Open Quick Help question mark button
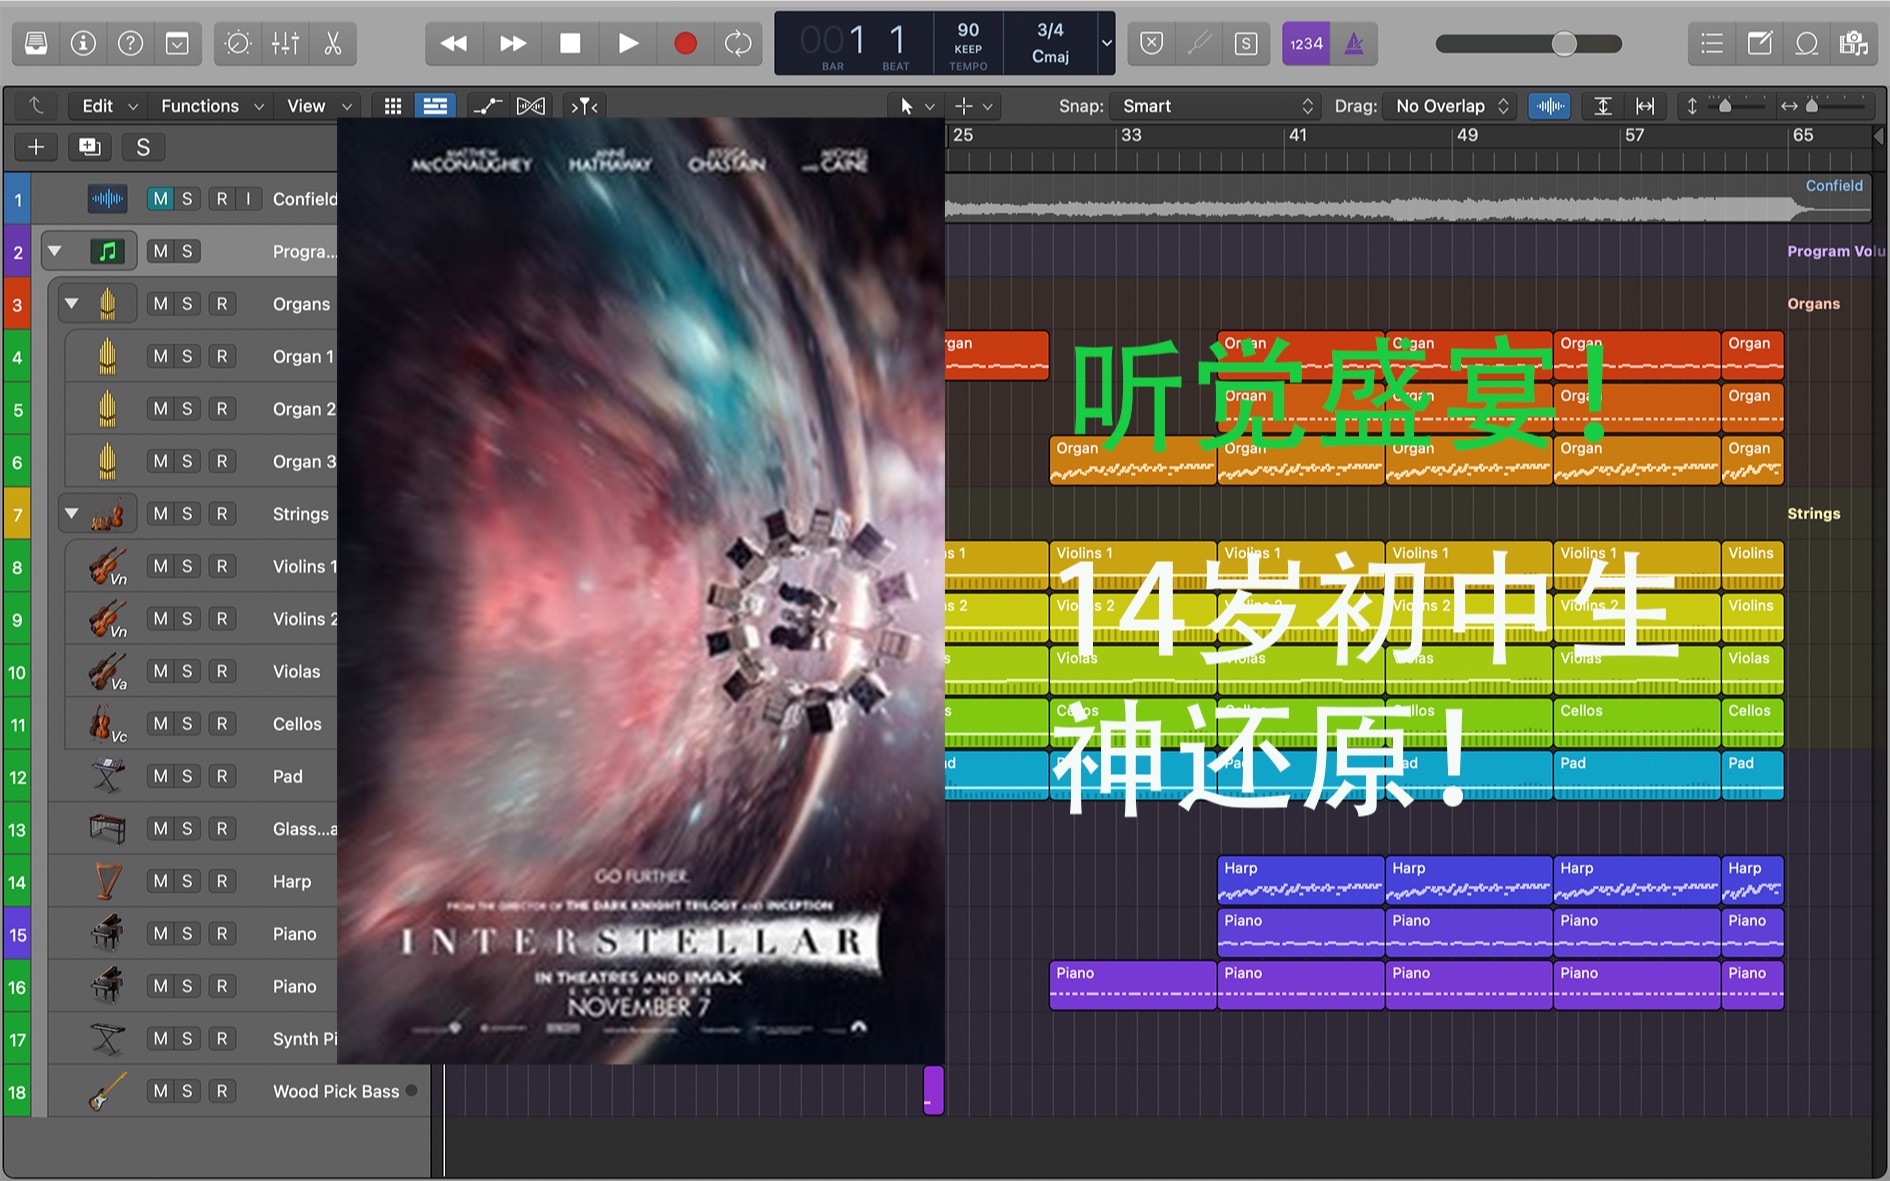 click(130, 43)
